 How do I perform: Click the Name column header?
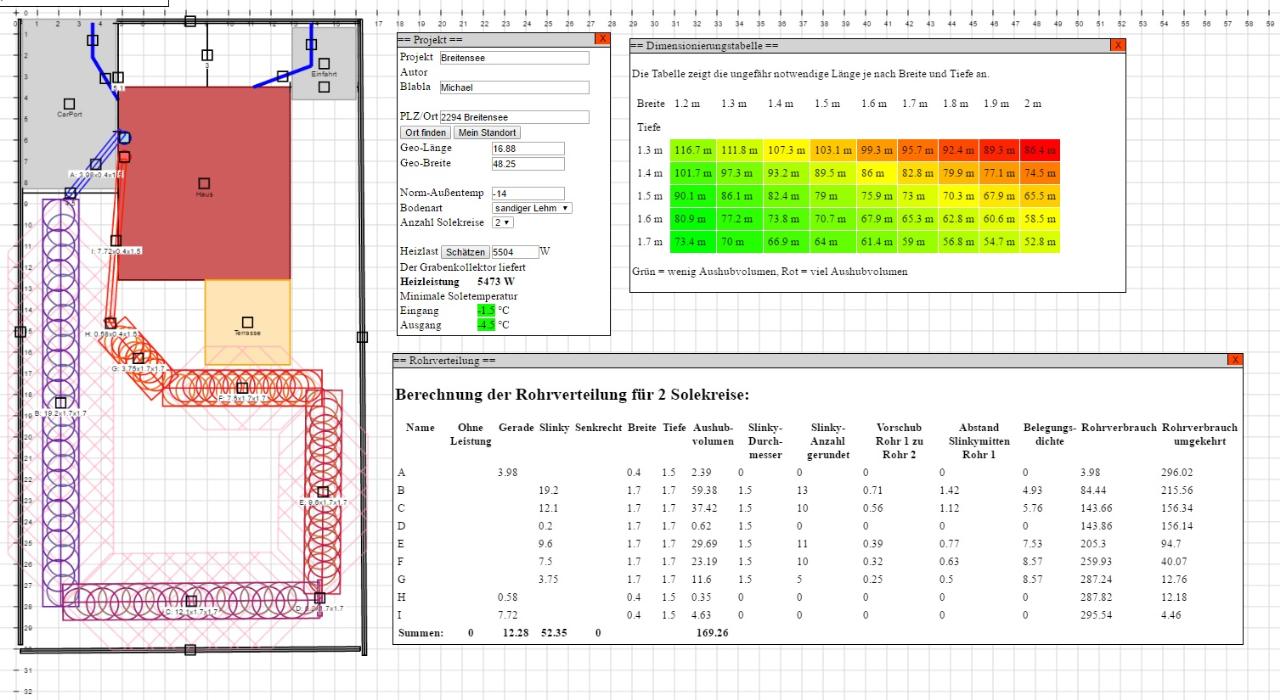point(420,427)
